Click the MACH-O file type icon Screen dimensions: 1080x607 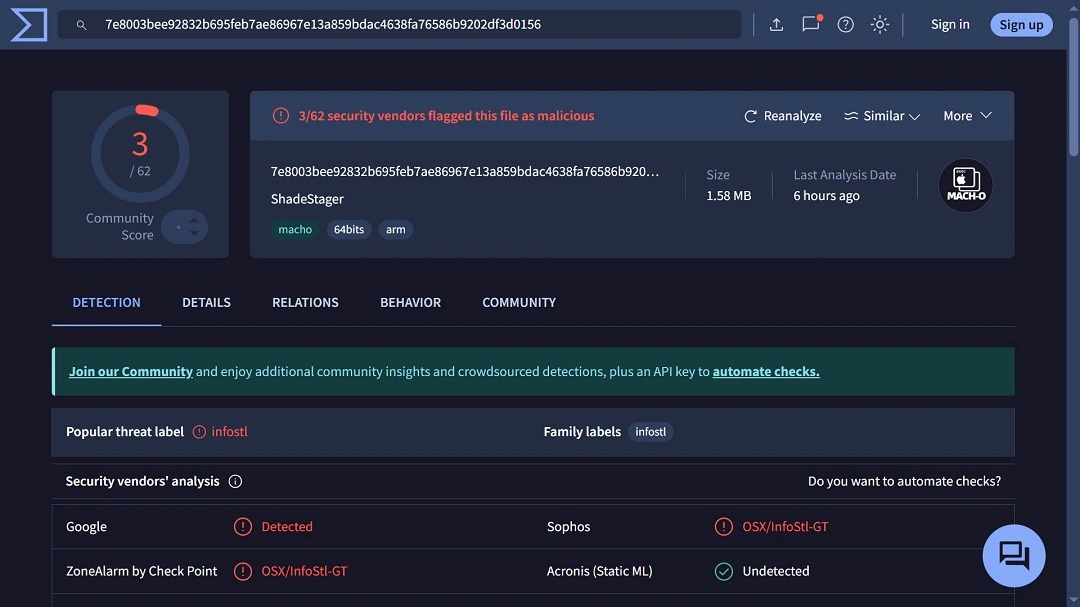tap(964, 185)
